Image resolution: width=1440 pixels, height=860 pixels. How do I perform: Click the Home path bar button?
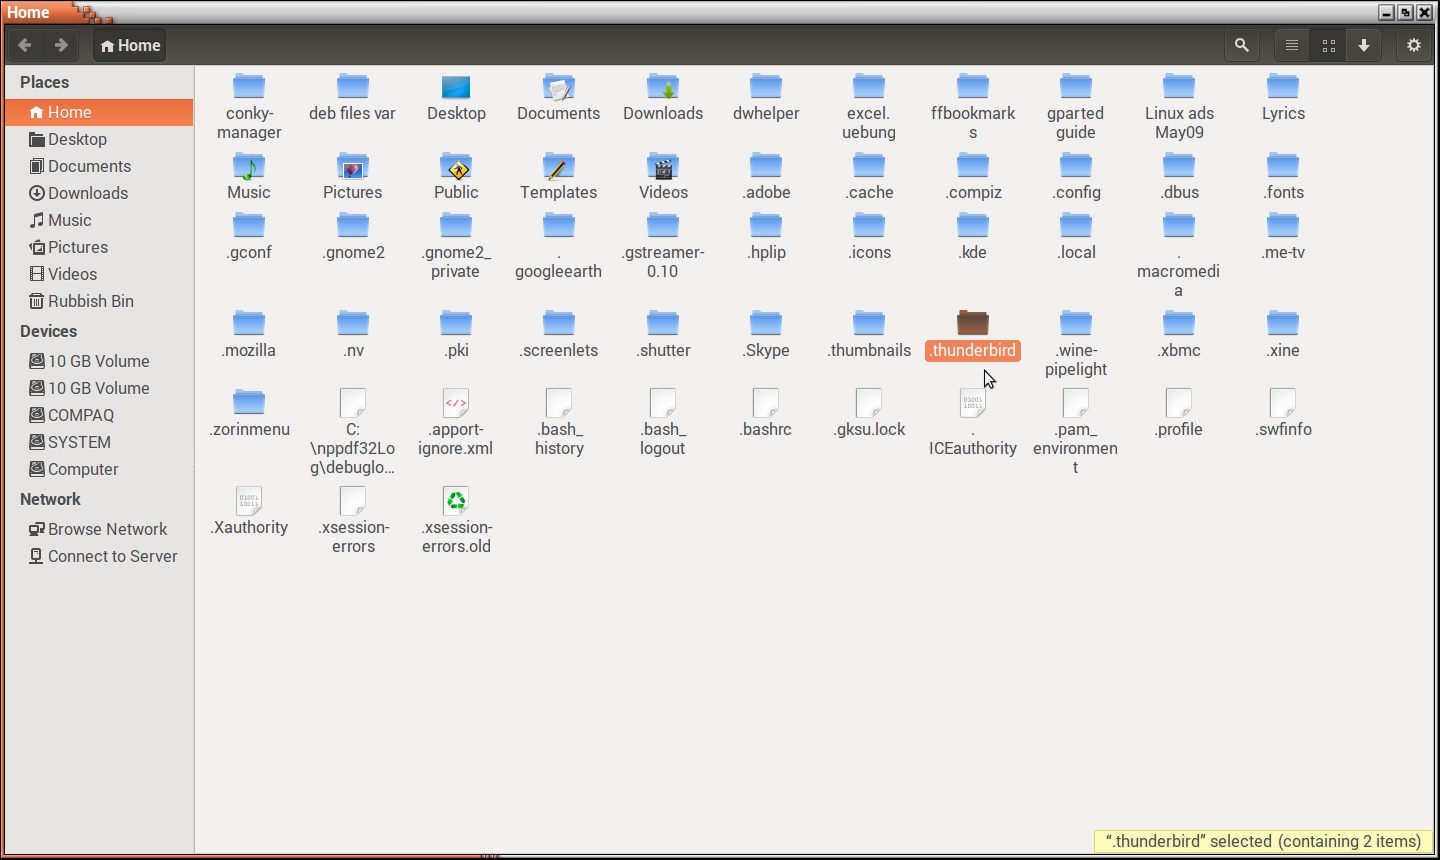(130, 45)
